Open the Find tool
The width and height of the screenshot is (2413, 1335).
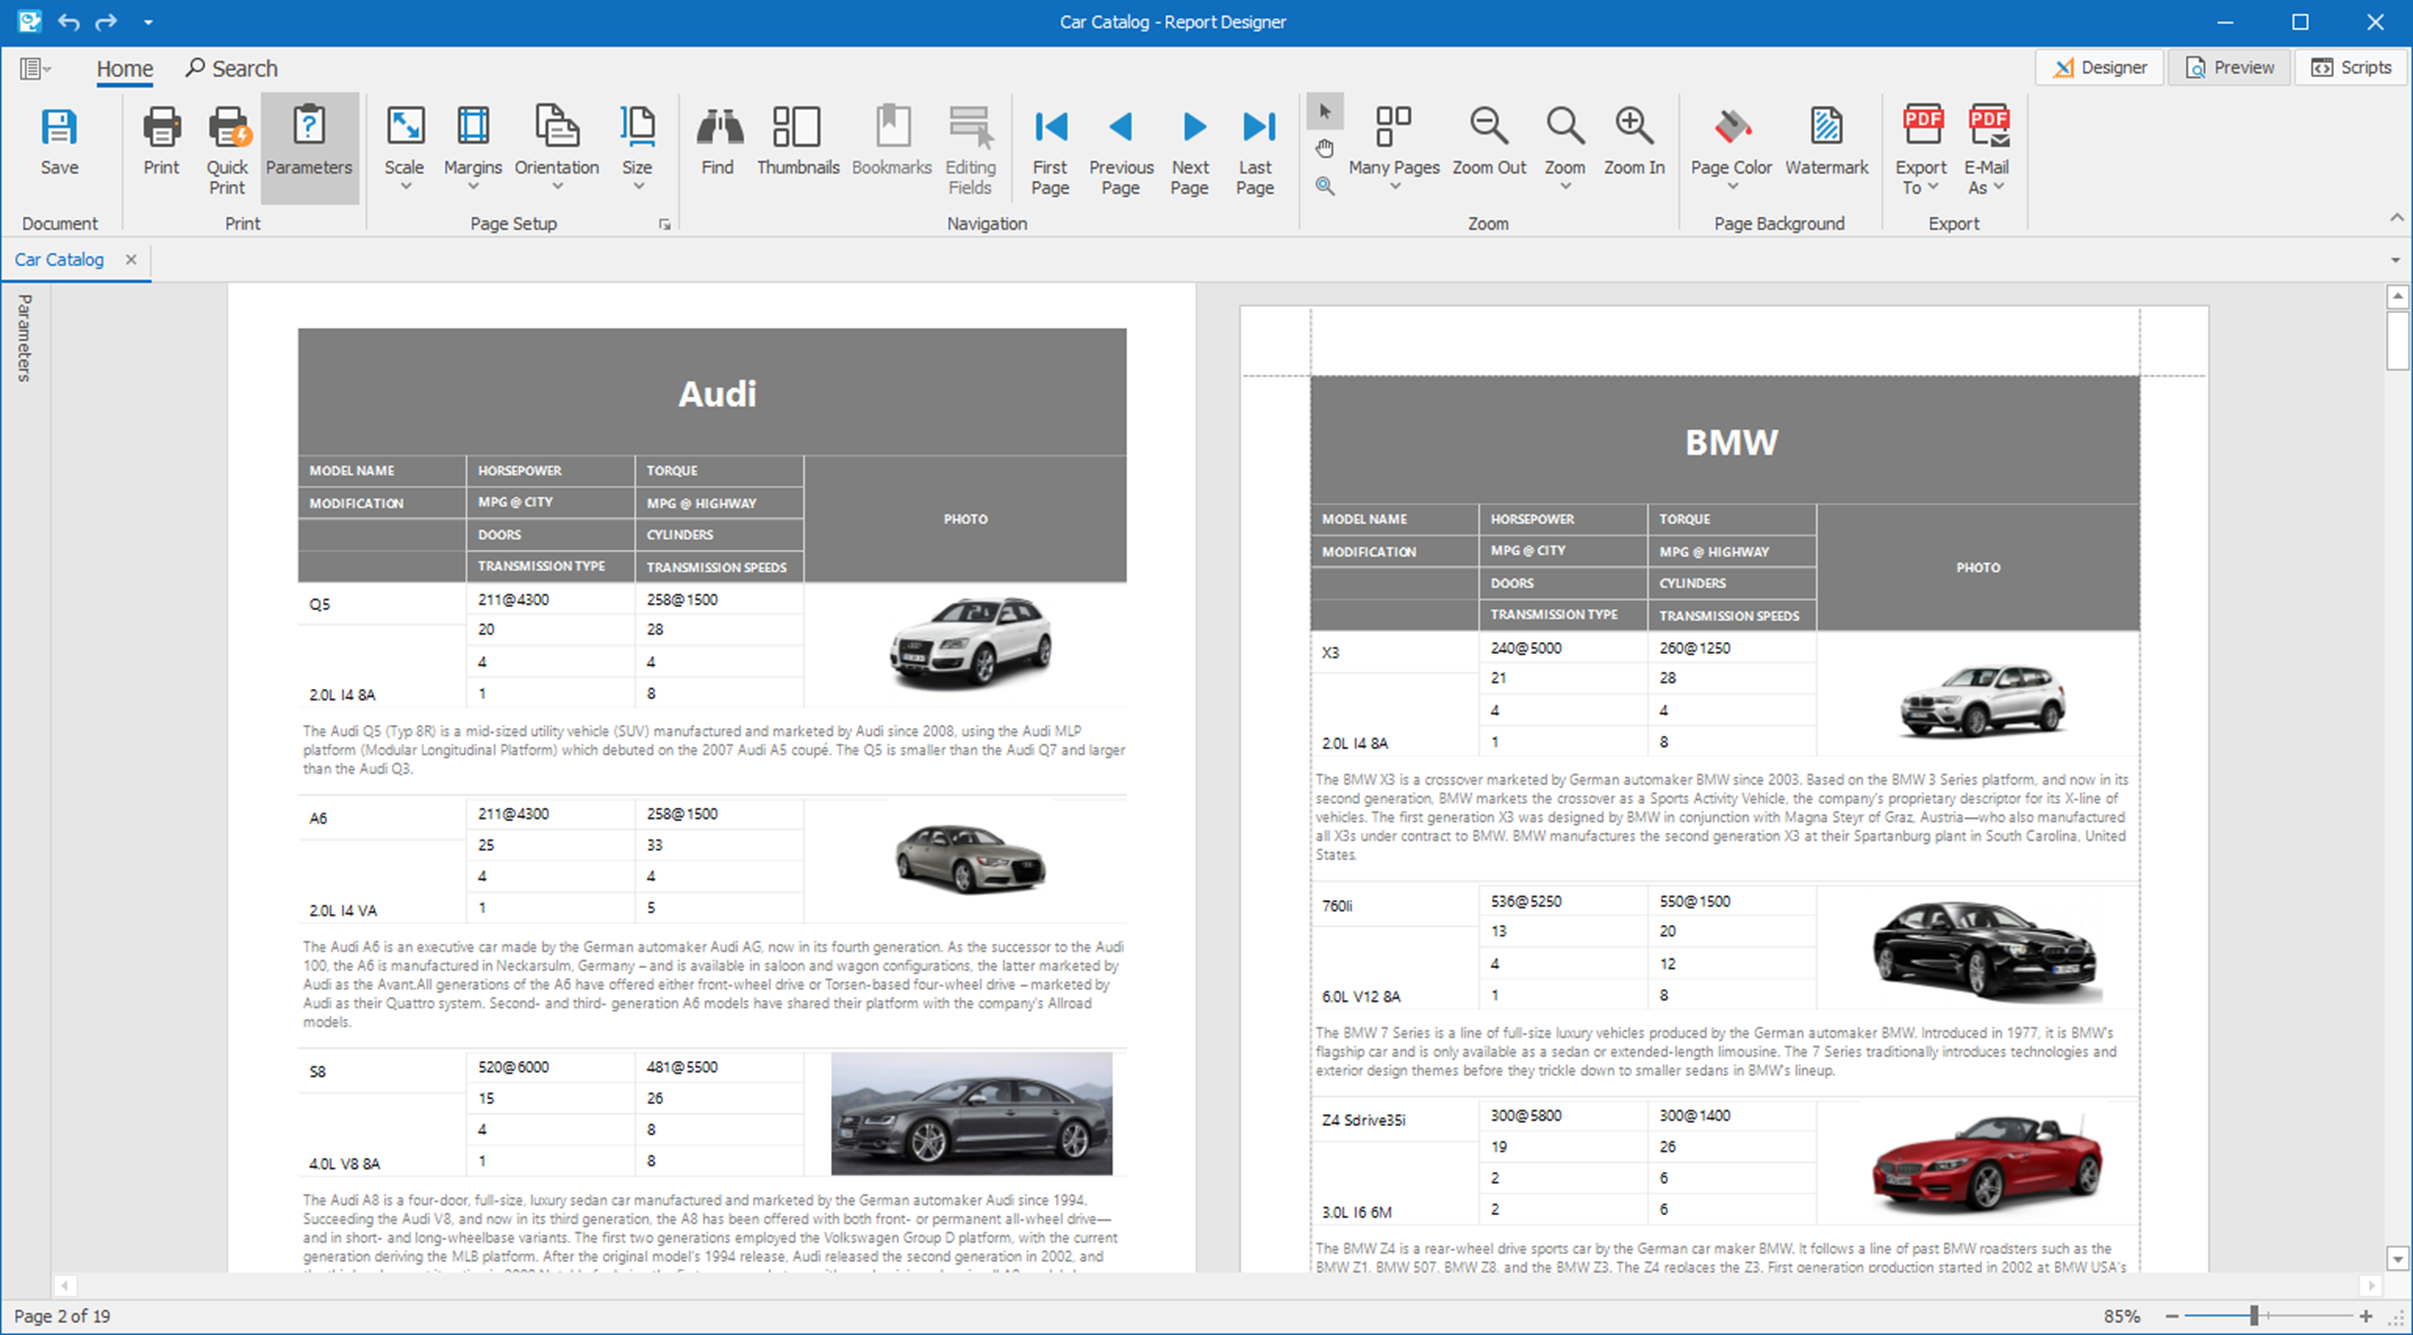717,143
